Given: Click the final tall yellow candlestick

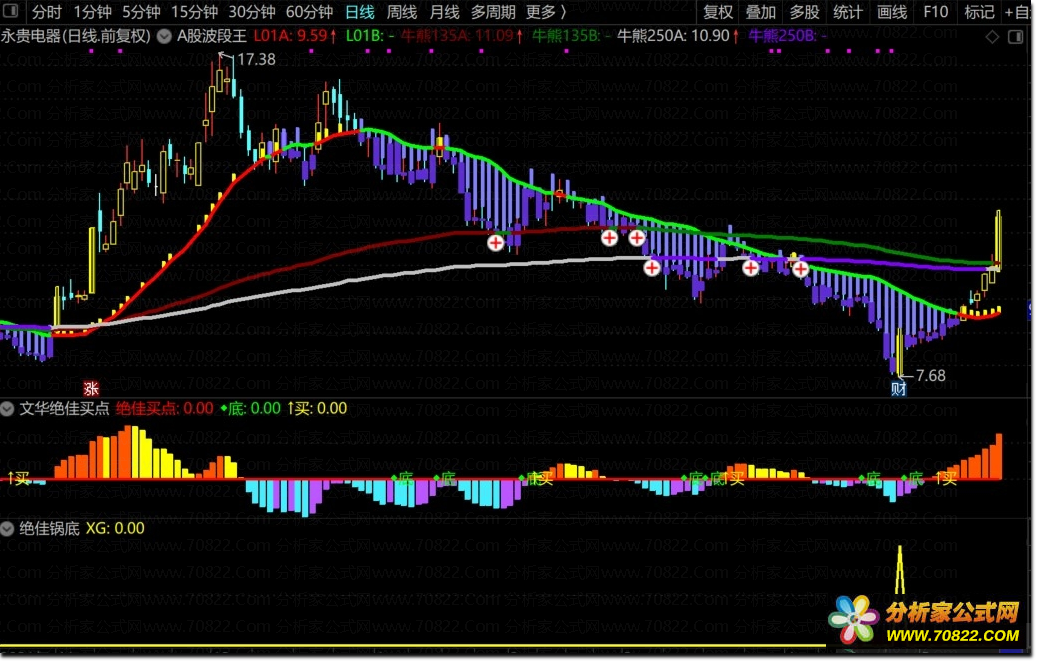Looking at the screenshot, I should (x=998, y=240).
